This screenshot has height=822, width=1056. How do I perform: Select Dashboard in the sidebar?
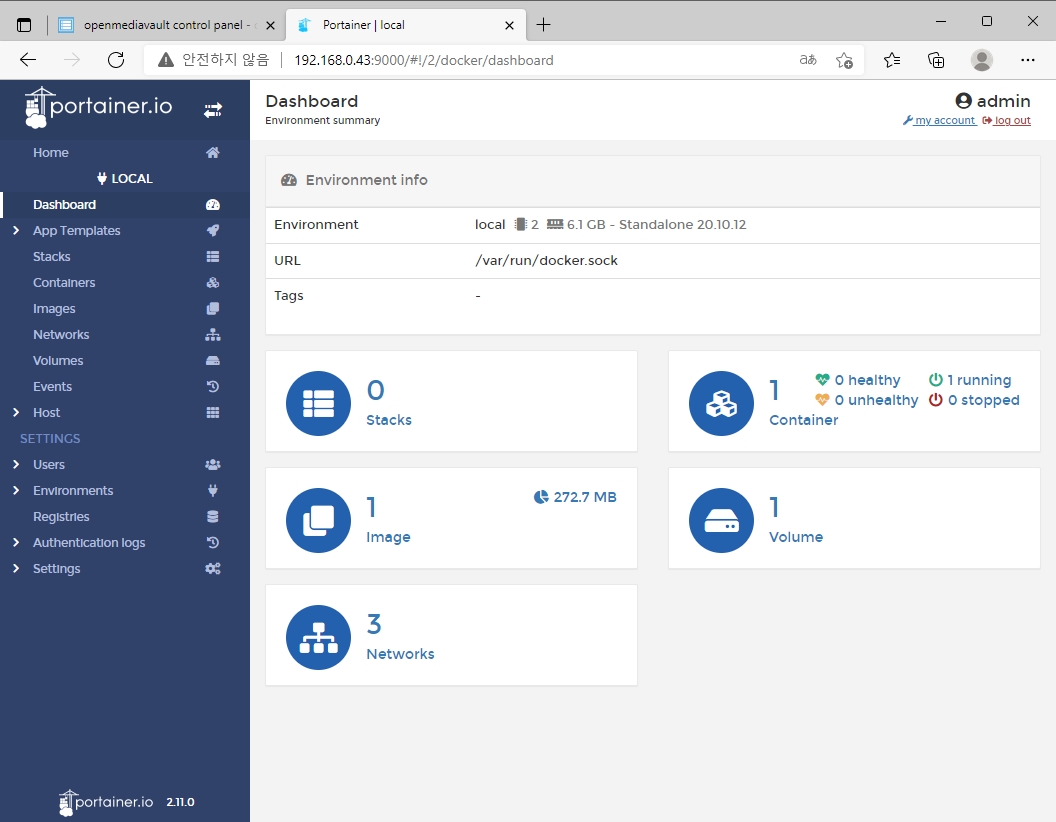point(65,205)
